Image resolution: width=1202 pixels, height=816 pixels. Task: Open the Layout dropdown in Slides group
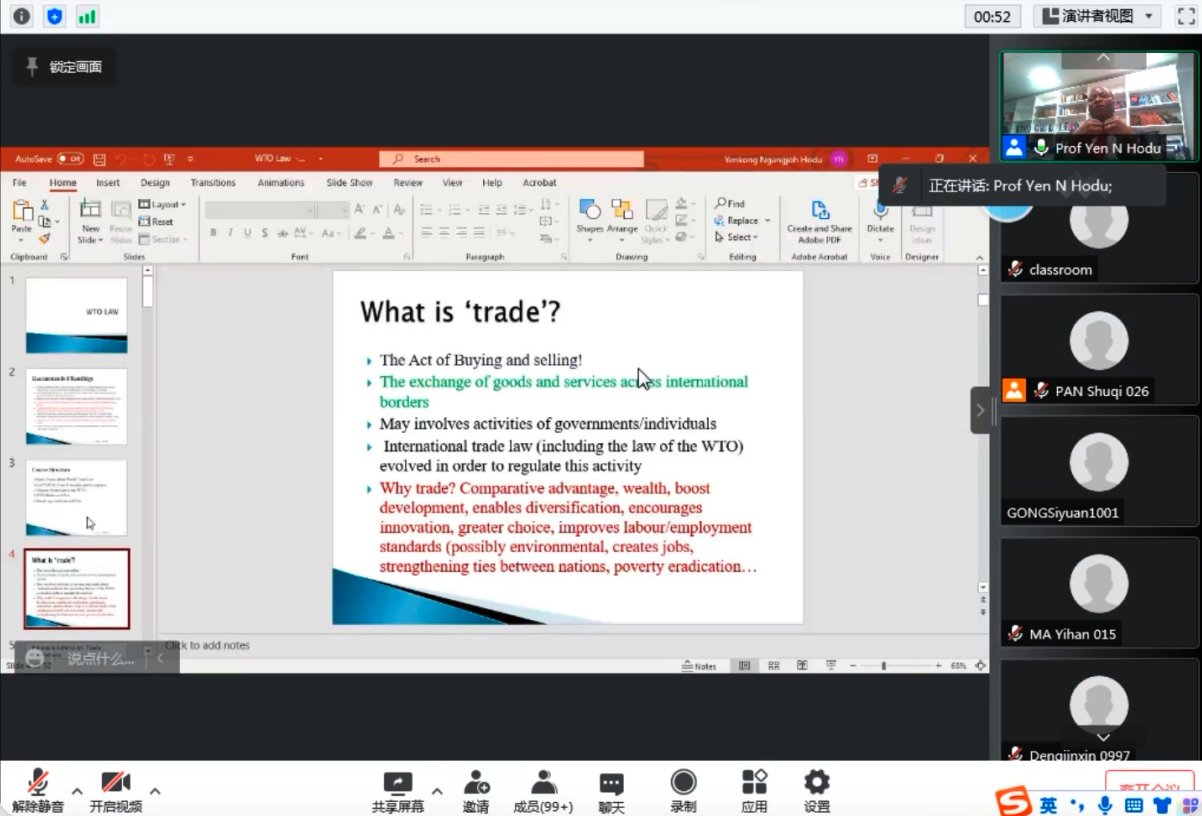tap(162, 204)
